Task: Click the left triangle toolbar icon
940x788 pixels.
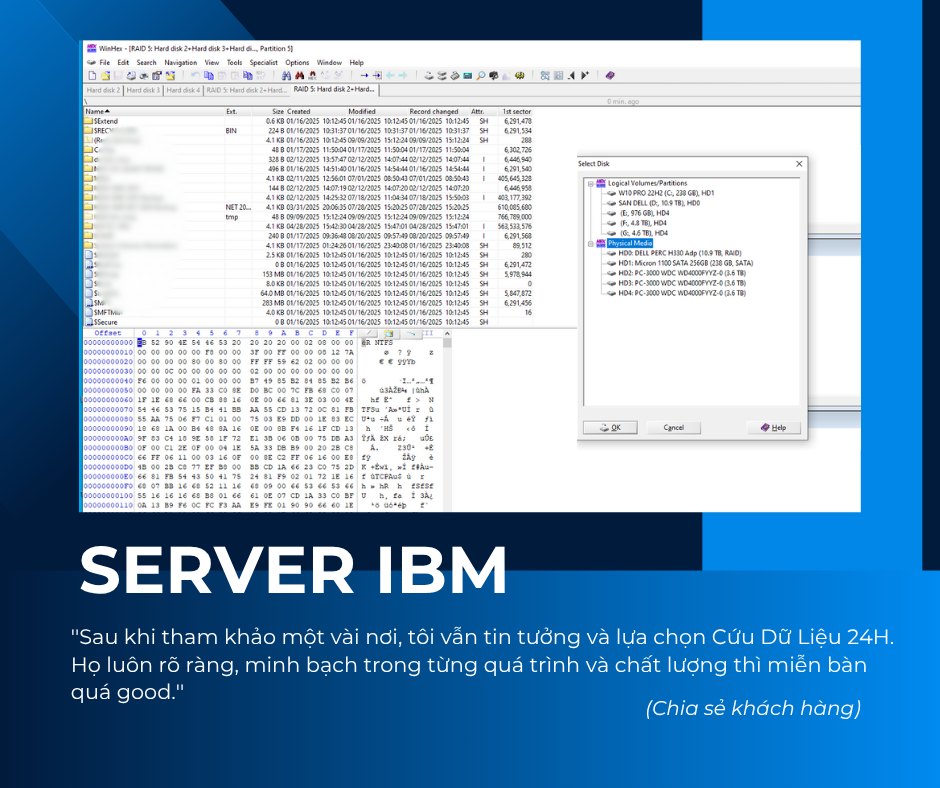Action: (x=571, y=76)
